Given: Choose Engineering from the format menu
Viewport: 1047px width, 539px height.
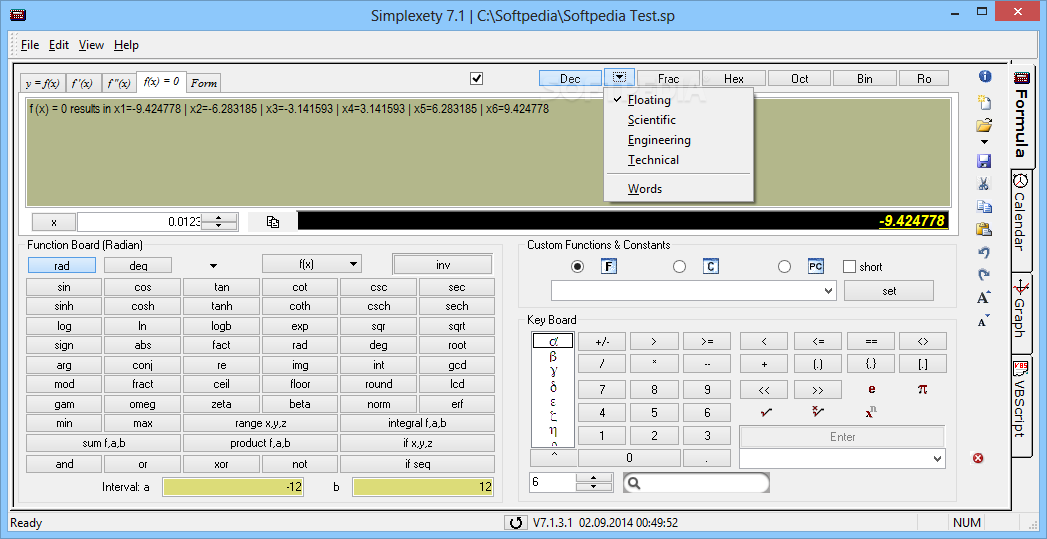Looking at the screenshot, I should tap(678, 140).
